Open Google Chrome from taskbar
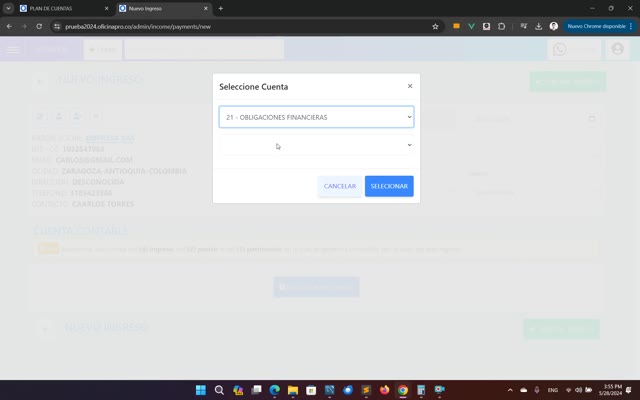This screenshot has height=400, width=640. click(402, 390)
